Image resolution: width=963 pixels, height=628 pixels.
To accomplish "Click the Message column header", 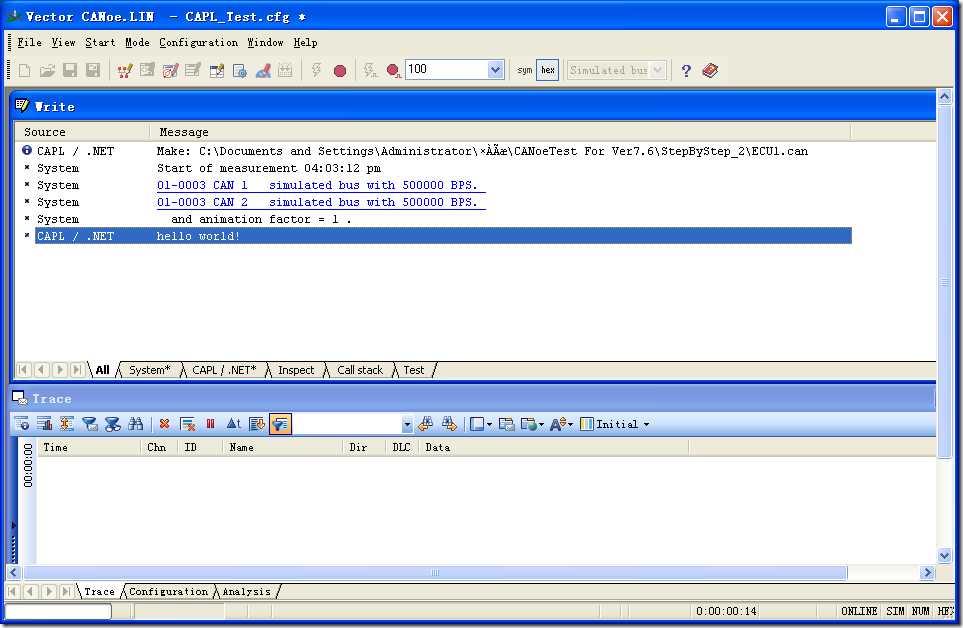I will pos(500,132).
